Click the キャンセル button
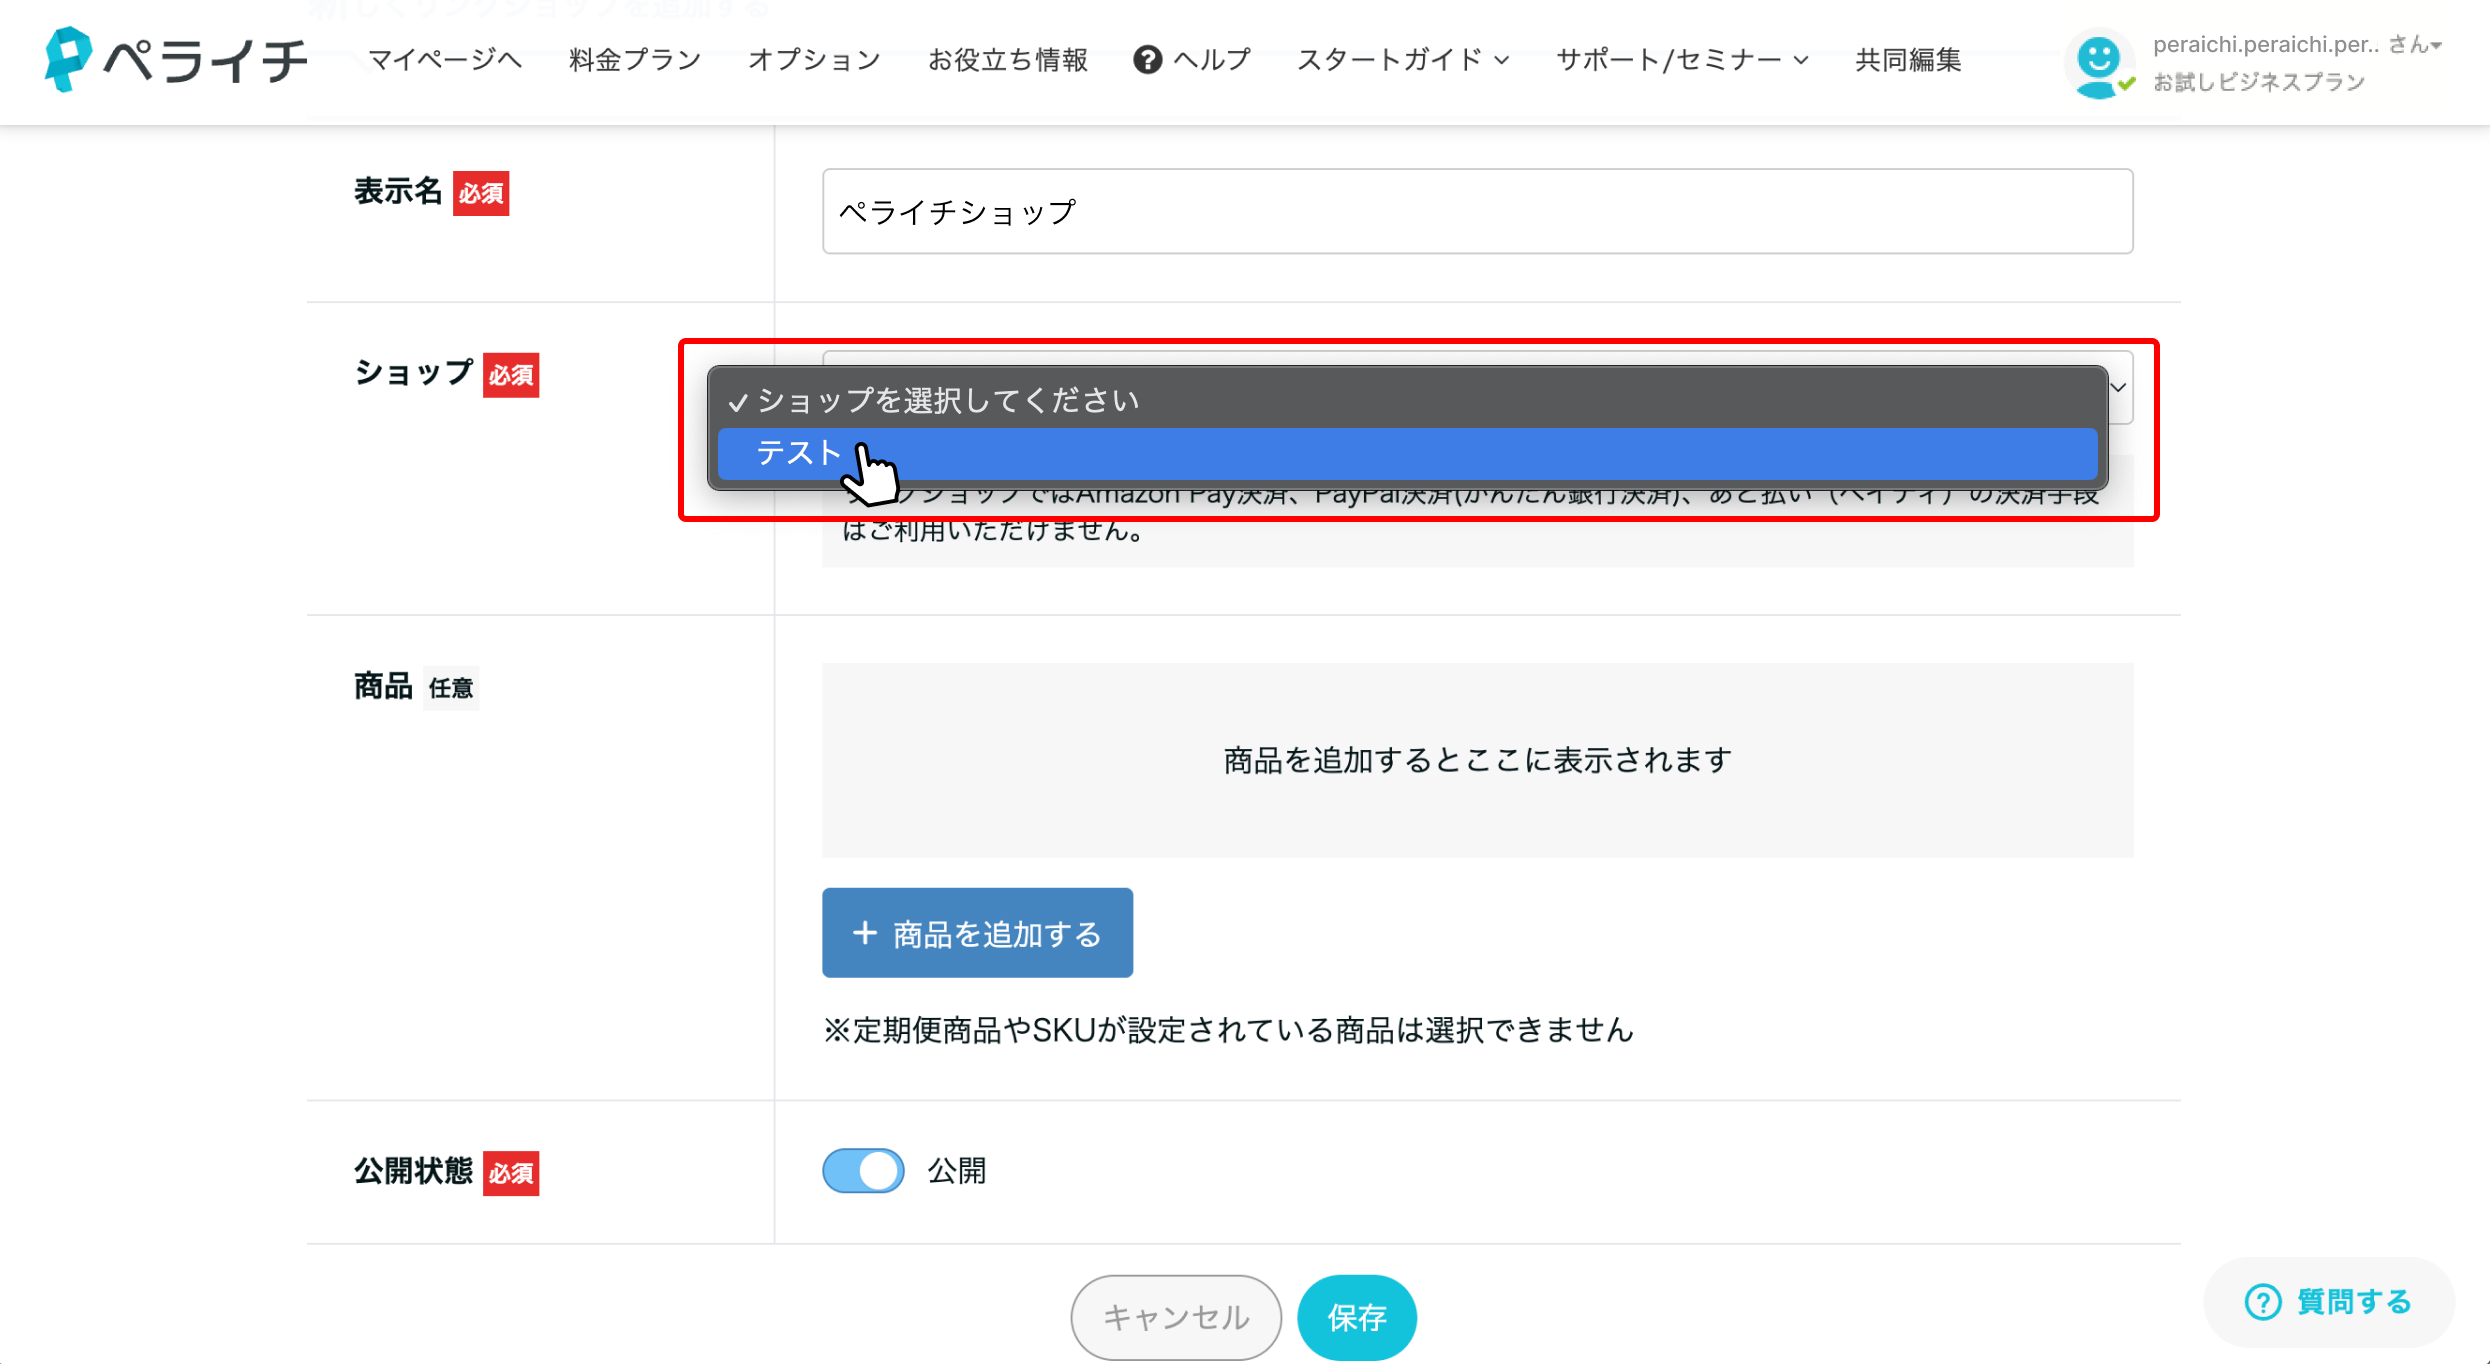Screen dimensions: 2490x1364 pyautogui.click(x=1176, y=1317)
